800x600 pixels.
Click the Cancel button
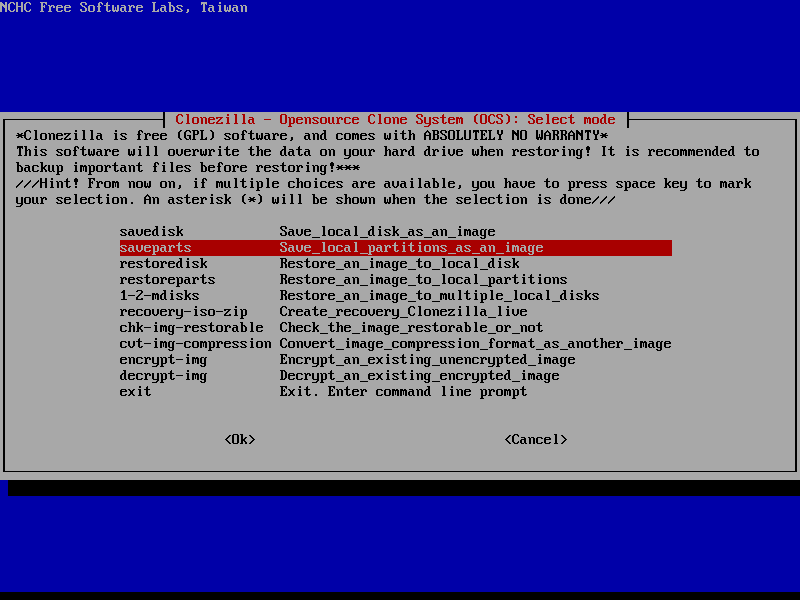(536, 440)
